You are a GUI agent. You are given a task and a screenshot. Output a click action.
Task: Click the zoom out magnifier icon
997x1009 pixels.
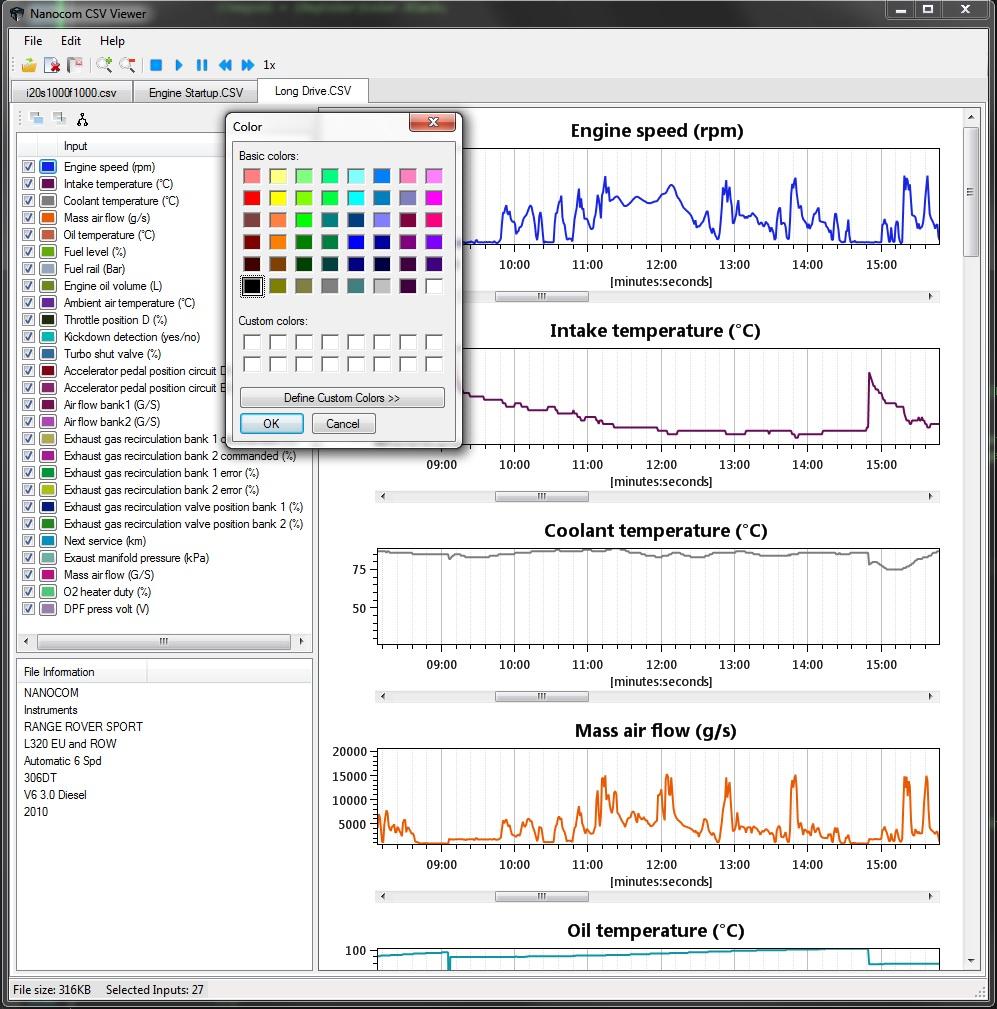click(x=127, y=65)
